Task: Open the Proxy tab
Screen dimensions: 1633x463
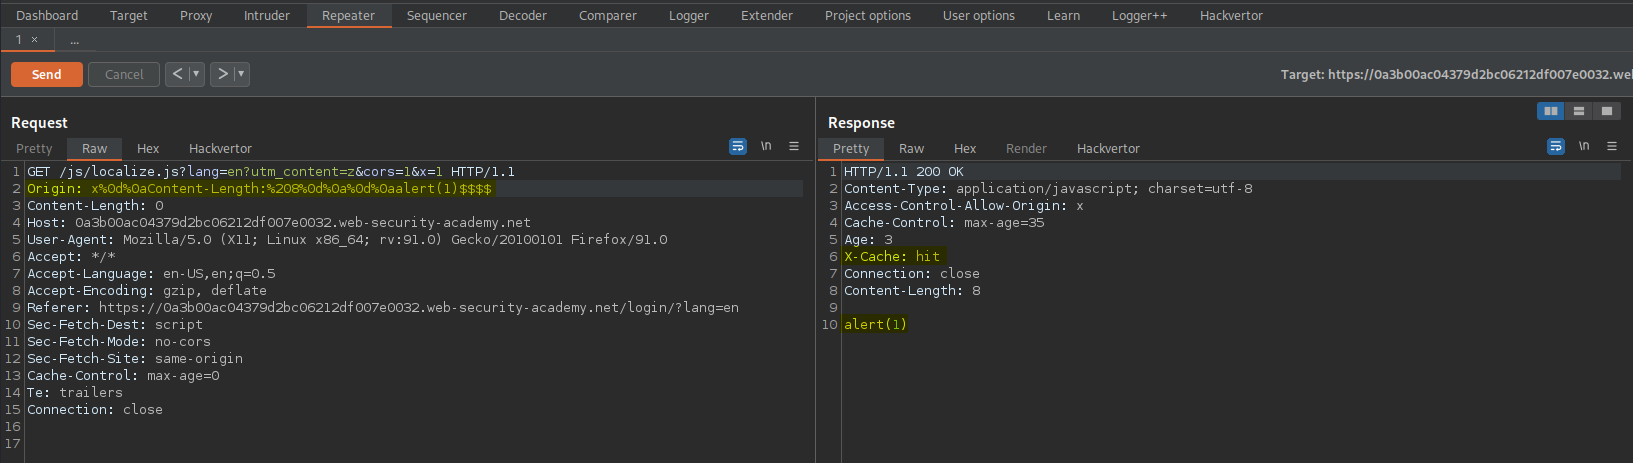Action: coord(196,15)
